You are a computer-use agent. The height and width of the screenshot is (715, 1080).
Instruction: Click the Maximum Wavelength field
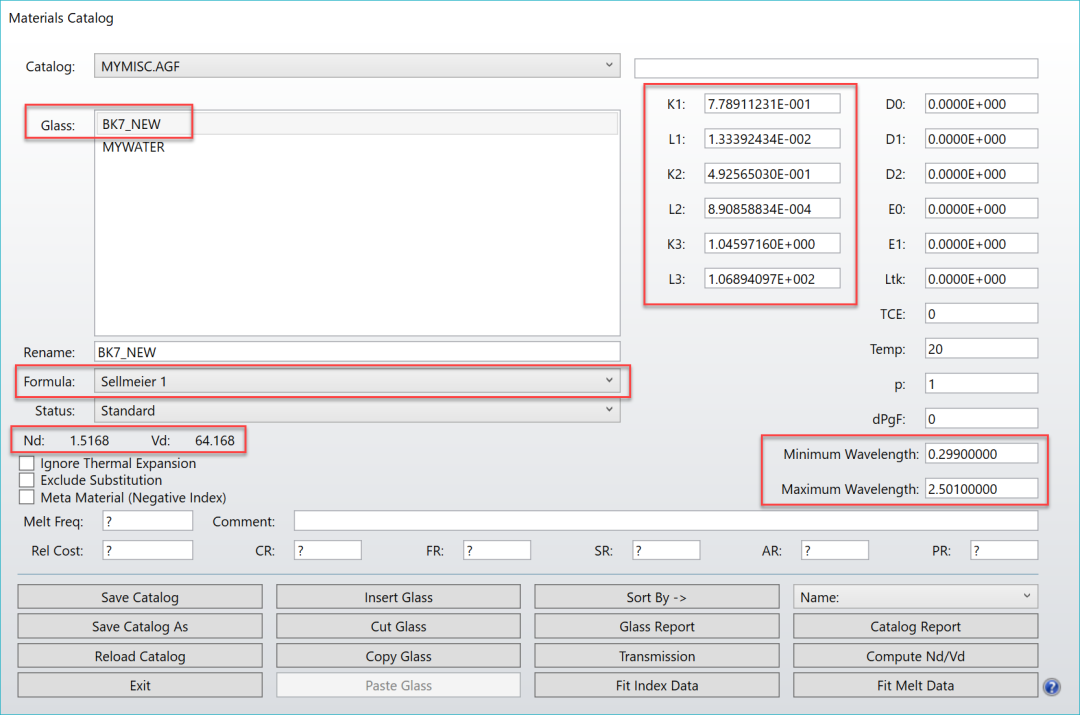tap(981, 489)
